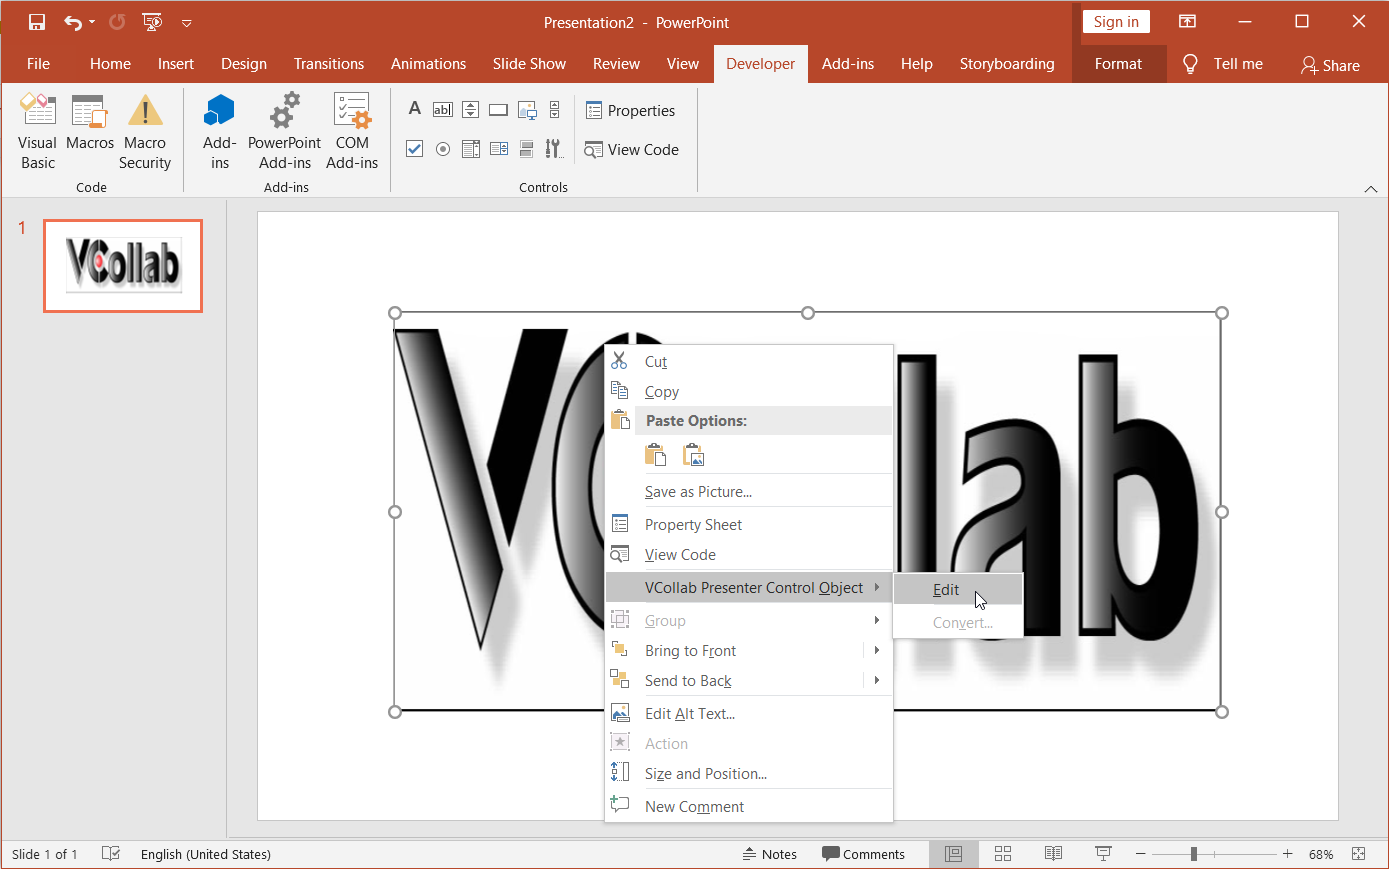Viewport: 1389px width, 869px height.
Task: Open COM Add-ins manager
Action: tap(352, 131)
